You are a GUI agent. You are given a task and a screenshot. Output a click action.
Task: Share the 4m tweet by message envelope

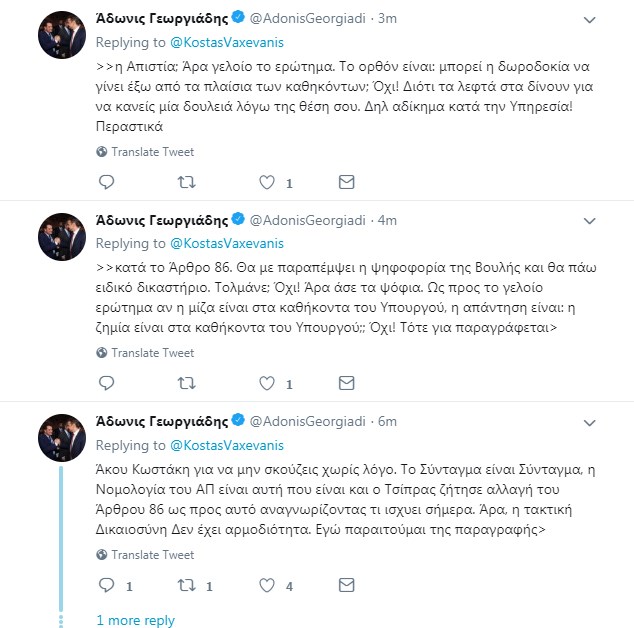pos(347,383)
